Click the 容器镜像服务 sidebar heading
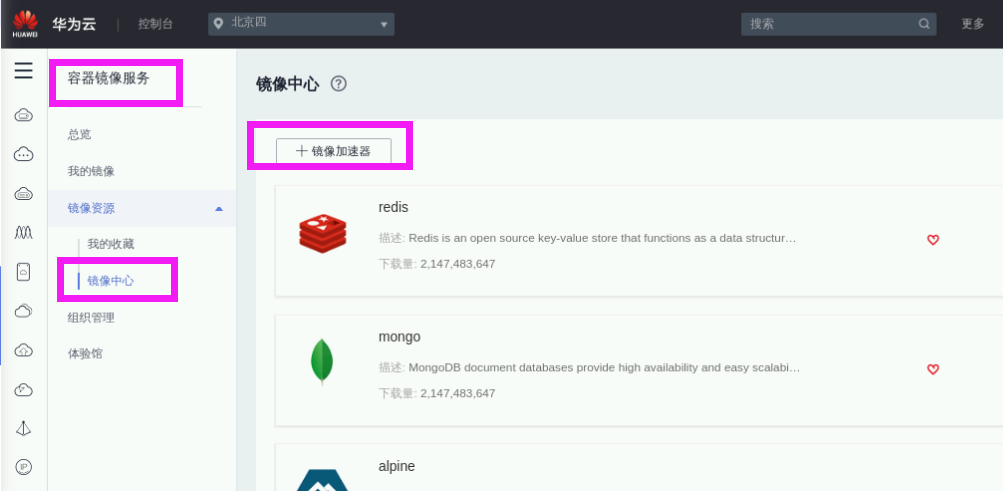The height and width of the screenshot is (491, 1003). tap(109, 79)
